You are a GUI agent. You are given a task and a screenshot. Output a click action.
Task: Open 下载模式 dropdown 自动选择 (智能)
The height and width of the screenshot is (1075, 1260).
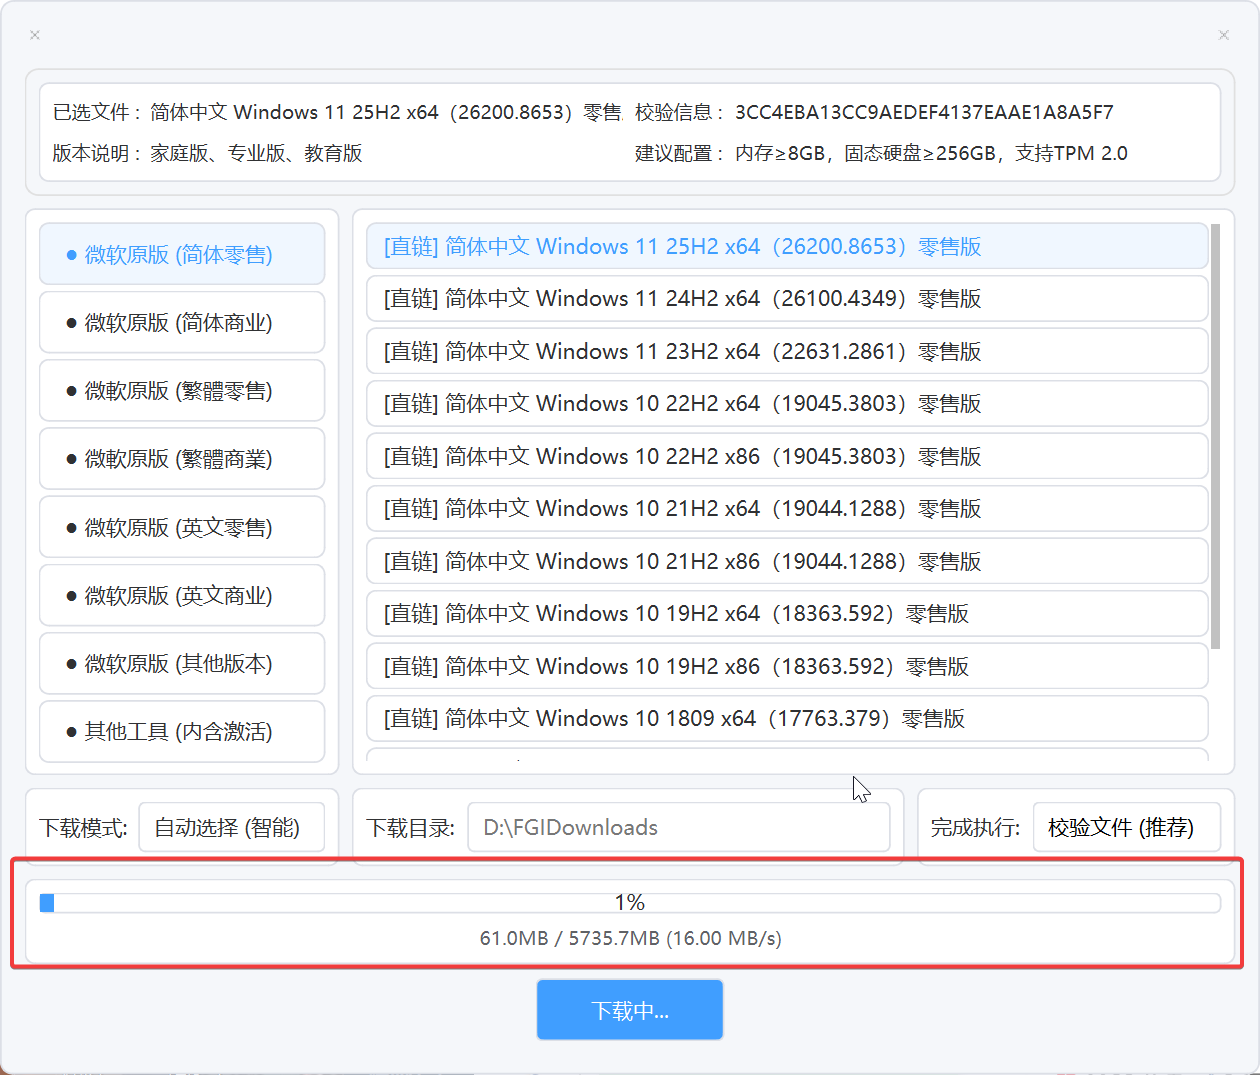[232, 827]
